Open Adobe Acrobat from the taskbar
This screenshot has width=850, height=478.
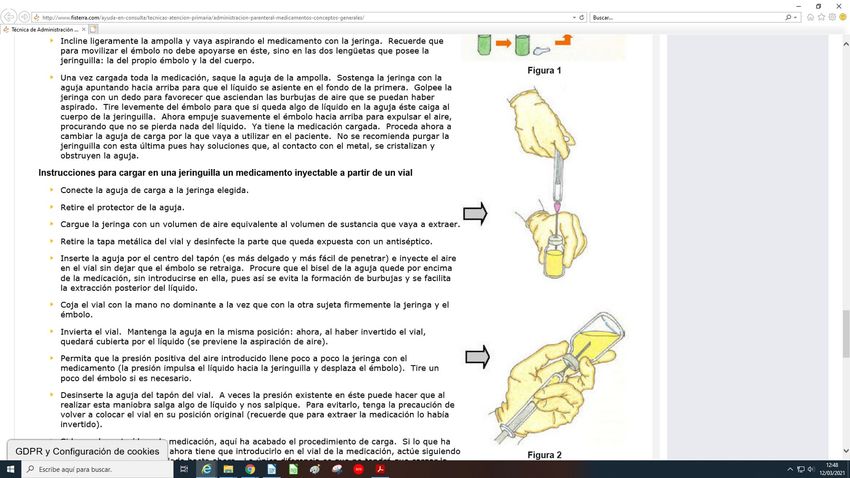point(379,468)
